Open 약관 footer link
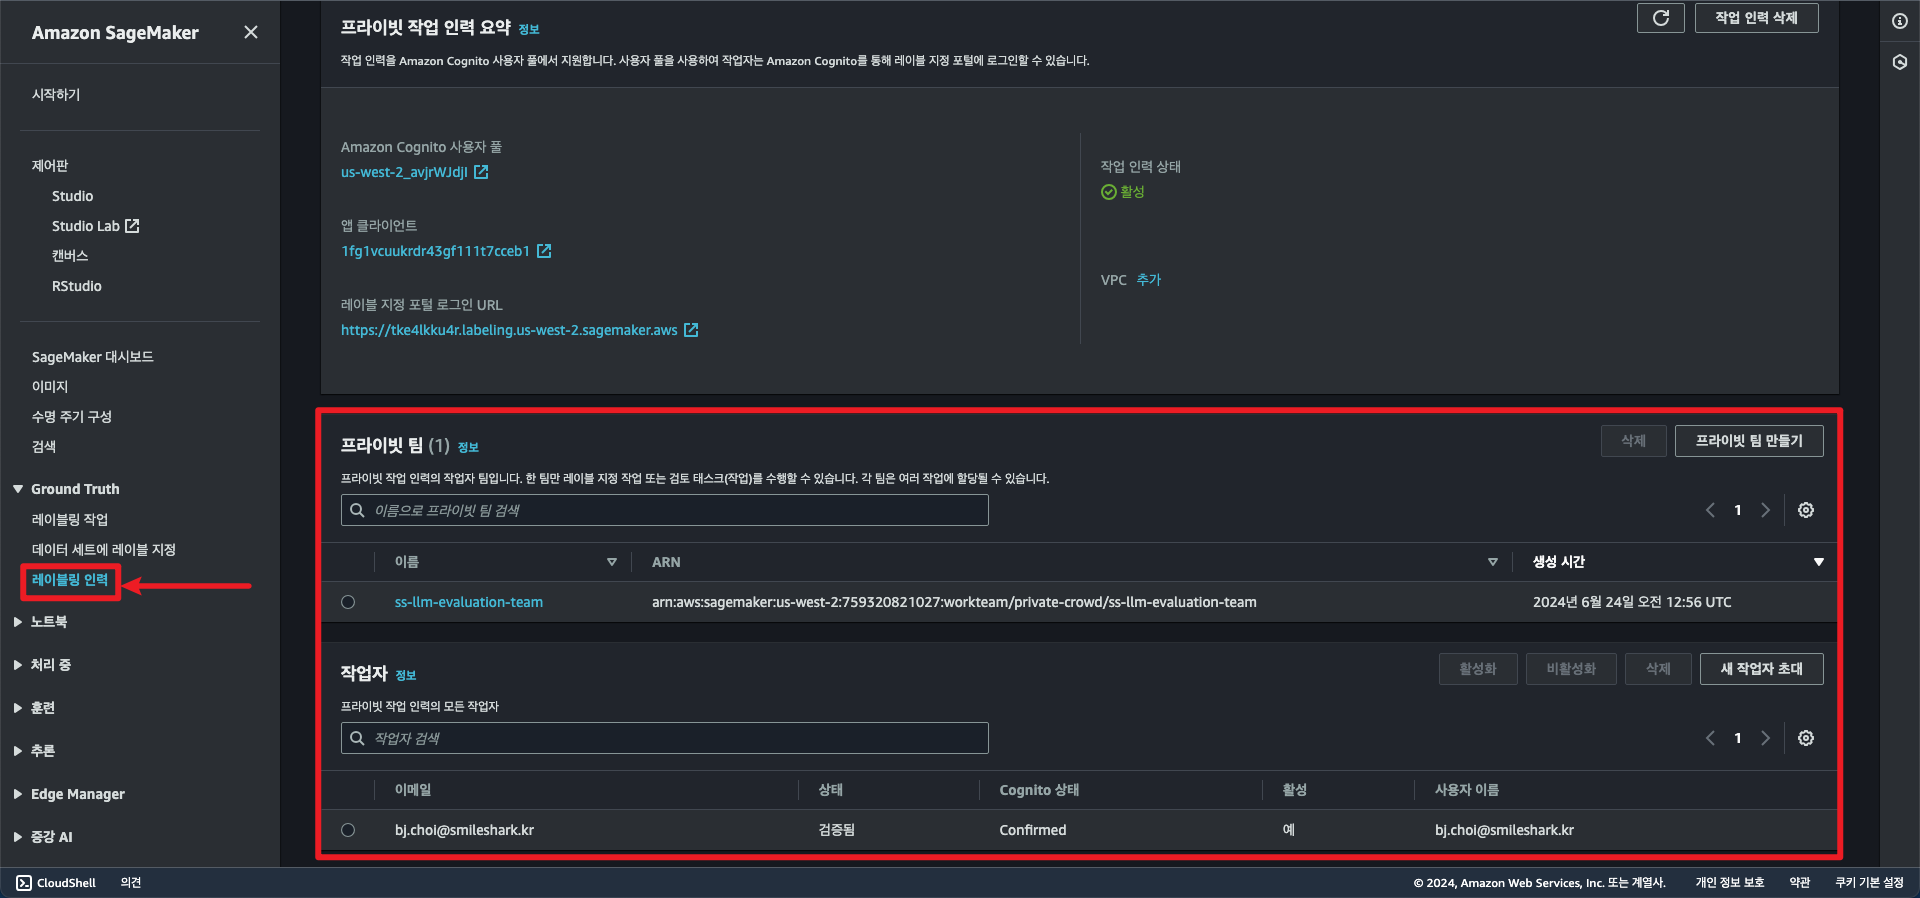Image resolution: width=1920 pixels, height=898 pixels. pos(1800,883)
